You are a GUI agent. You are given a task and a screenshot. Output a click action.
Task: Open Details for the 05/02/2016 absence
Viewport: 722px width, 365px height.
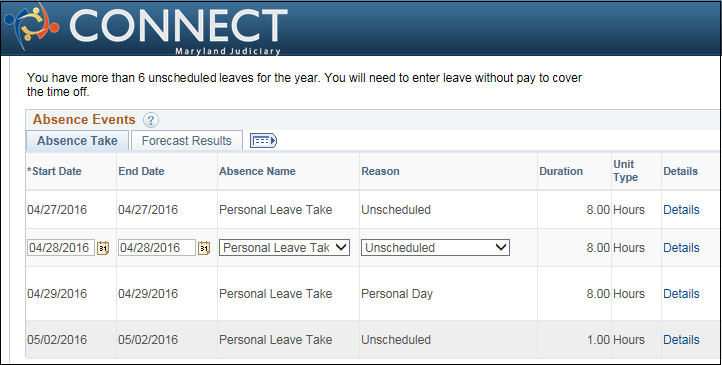coord(681,340)
